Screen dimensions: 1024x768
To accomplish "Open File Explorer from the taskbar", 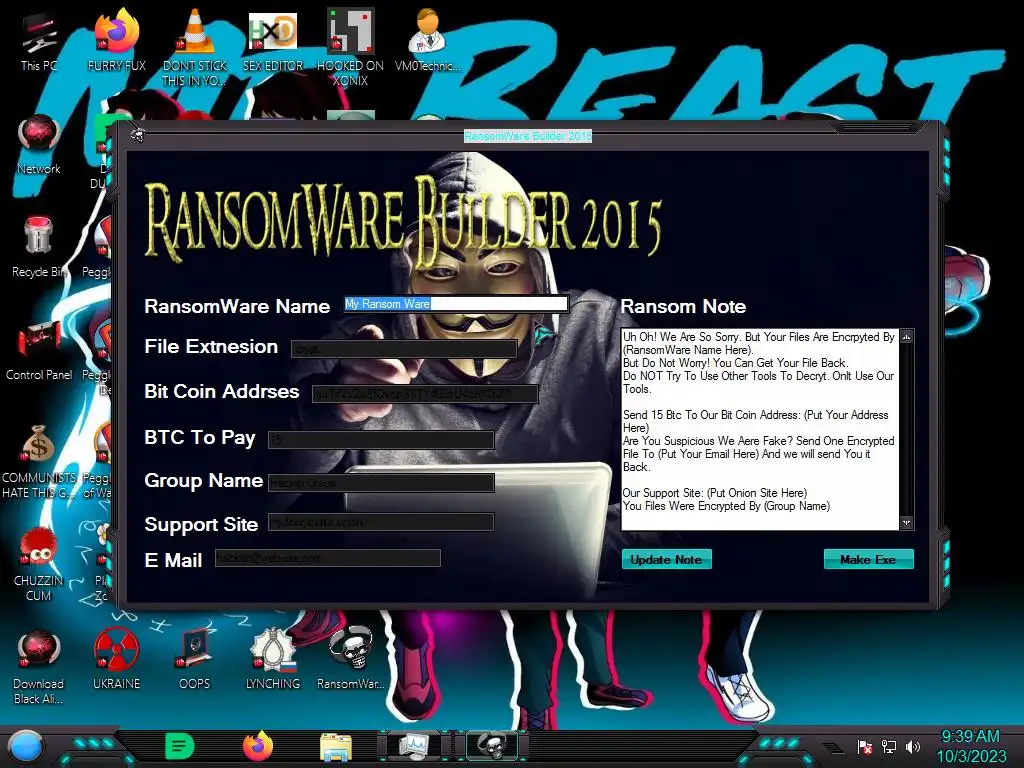I will click(x=336, y=747).
